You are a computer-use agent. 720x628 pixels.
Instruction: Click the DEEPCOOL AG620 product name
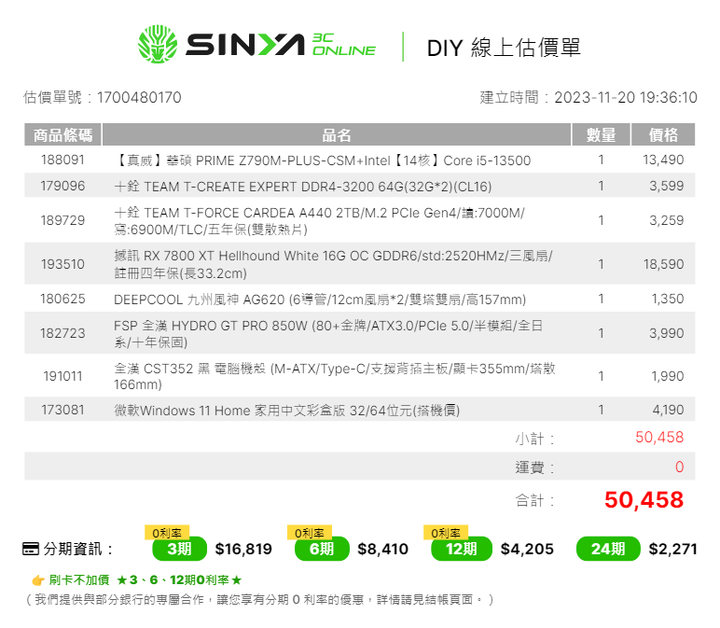coord(320,300)
